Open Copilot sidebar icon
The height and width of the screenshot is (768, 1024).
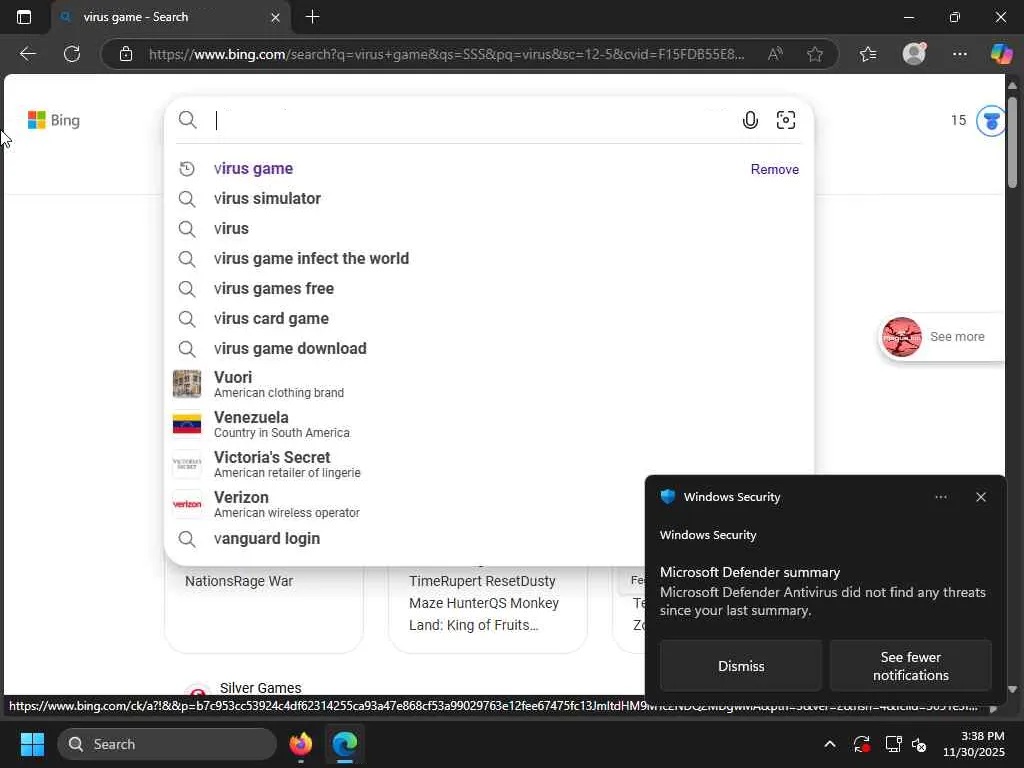[1001, 54]
